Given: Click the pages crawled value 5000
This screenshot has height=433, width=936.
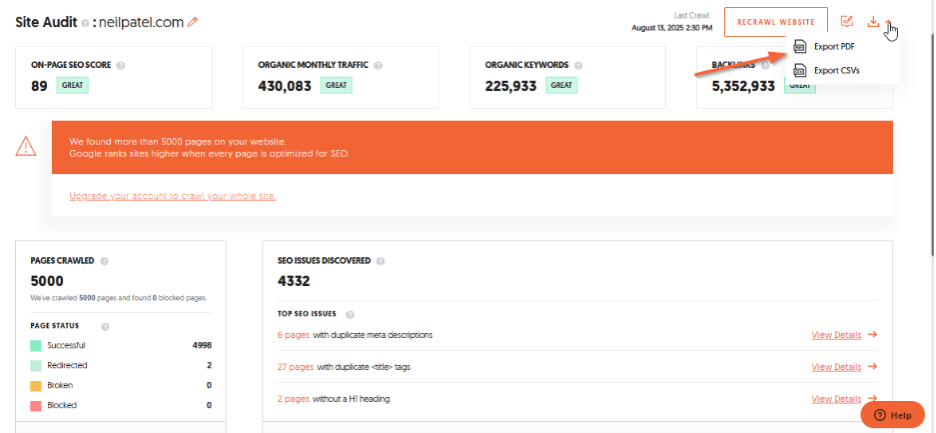Looking at the screenshot, I should 47,281.
